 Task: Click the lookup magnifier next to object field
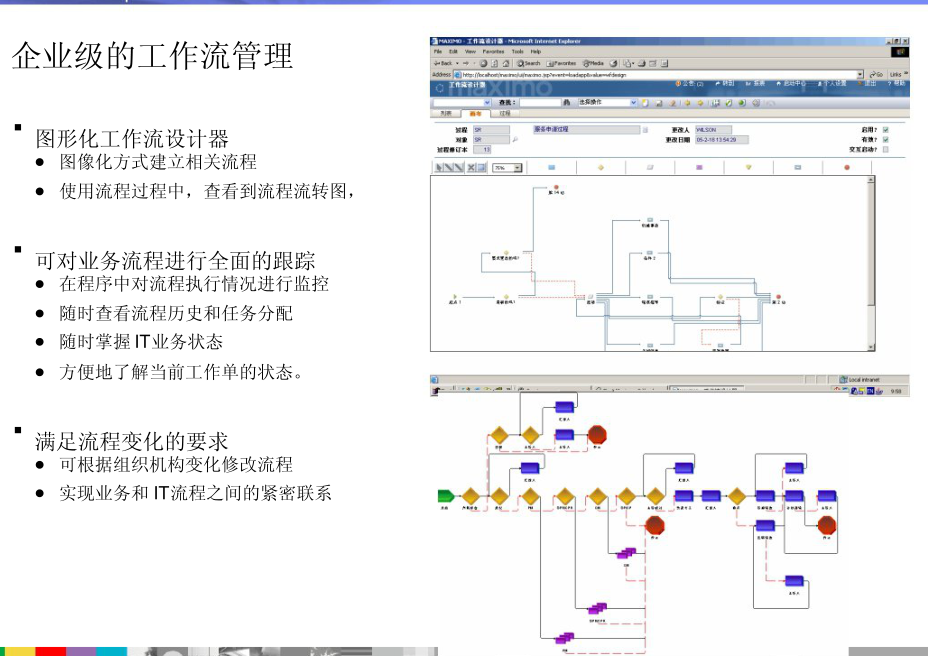[x=515, y=140]
